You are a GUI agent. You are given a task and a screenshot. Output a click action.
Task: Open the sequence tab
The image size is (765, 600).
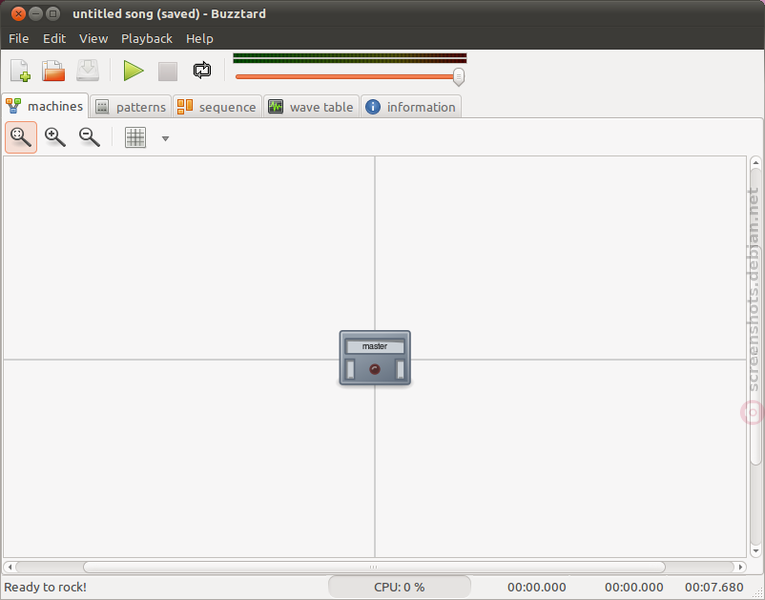217,107
